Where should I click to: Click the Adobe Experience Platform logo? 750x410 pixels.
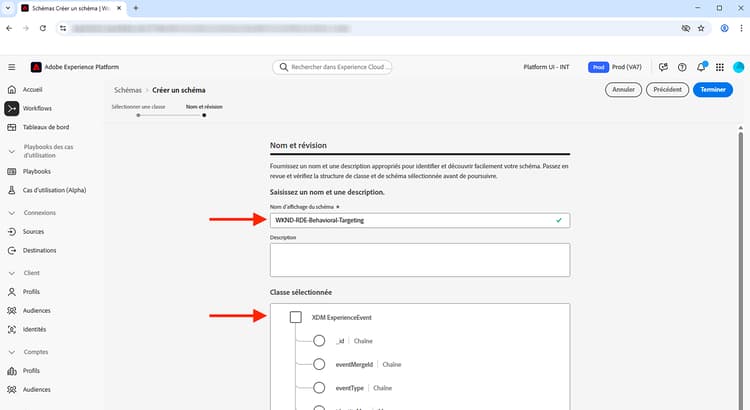[36, 67]
